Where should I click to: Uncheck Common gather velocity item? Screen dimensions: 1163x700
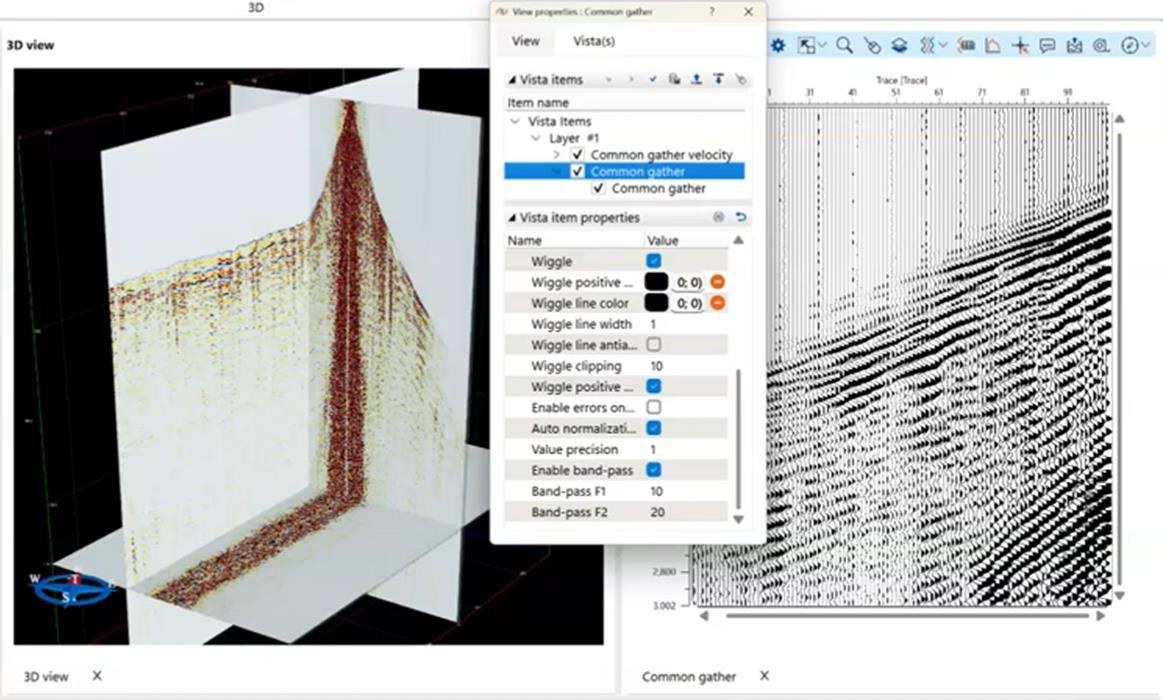coord(577,154)
